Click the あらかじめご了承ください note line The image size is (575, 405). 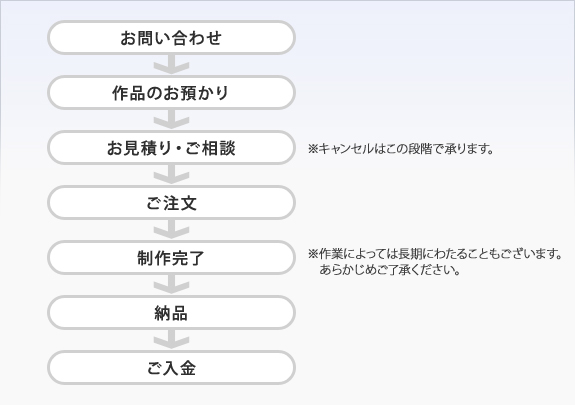tap(390, 270)
